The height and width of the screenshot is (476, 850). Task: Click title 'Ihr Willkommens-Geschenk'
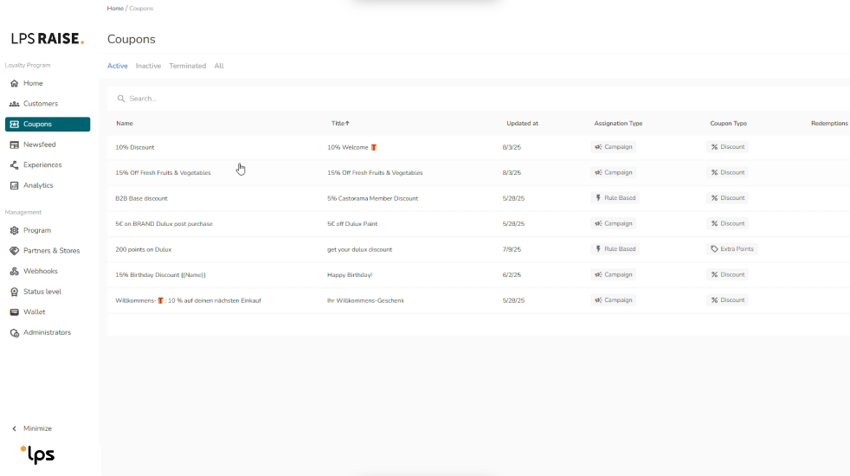(365, 300)
